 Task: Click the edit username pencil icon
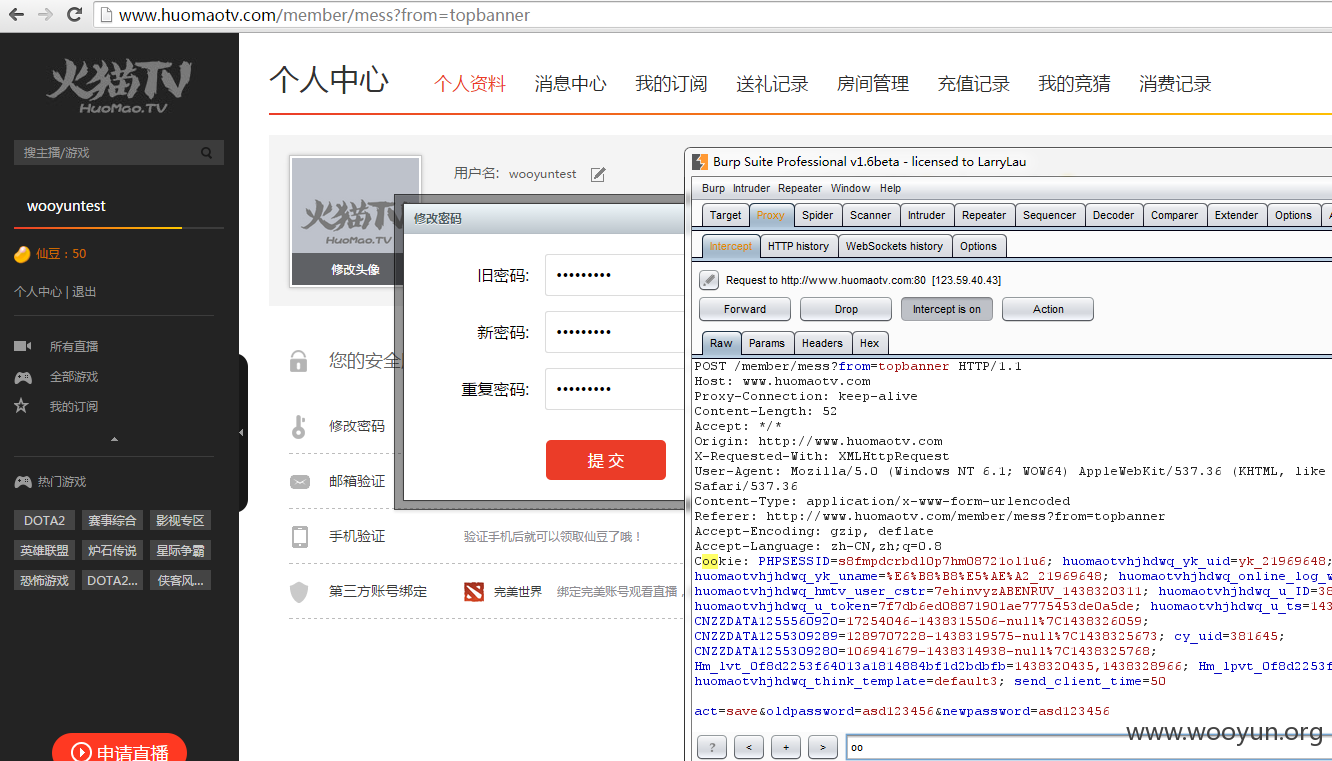598,174
